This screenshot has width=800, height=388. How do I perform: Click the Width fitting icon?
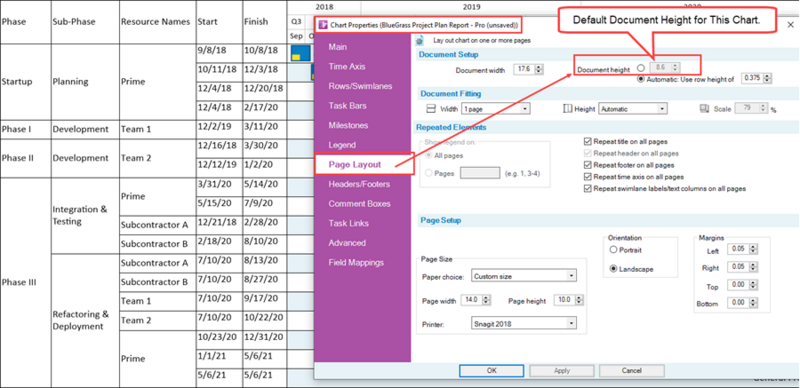tap(431, 109)
